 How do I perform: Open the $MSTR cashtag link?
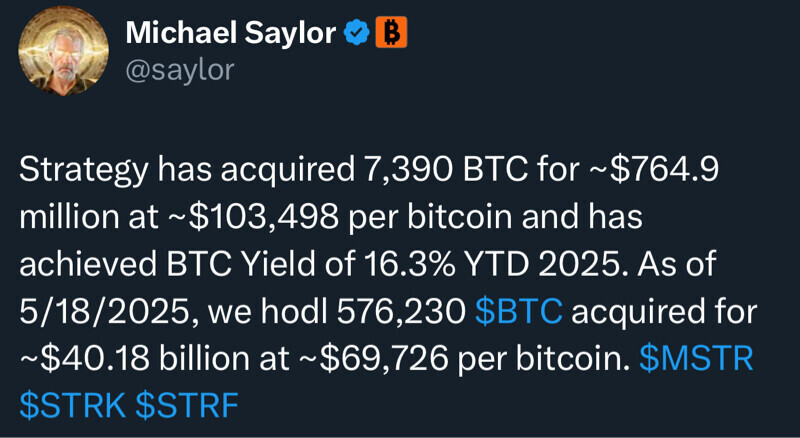695,359
